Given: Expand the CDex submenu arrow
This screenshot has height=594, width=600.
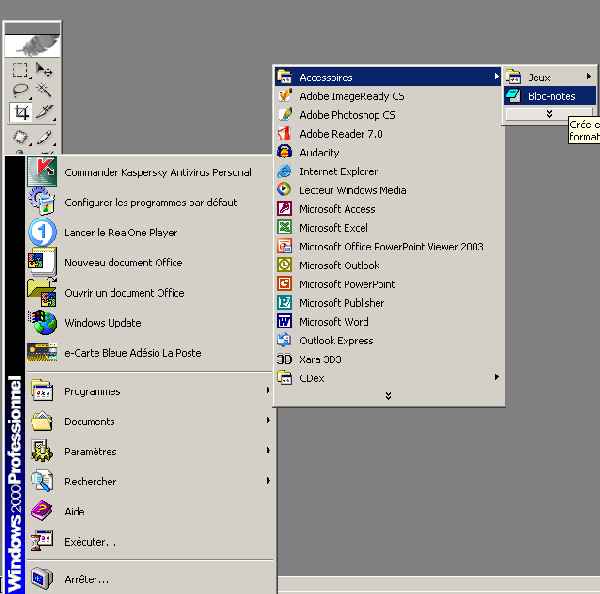Looking at the screenshot, I should [x=496, y=377].
